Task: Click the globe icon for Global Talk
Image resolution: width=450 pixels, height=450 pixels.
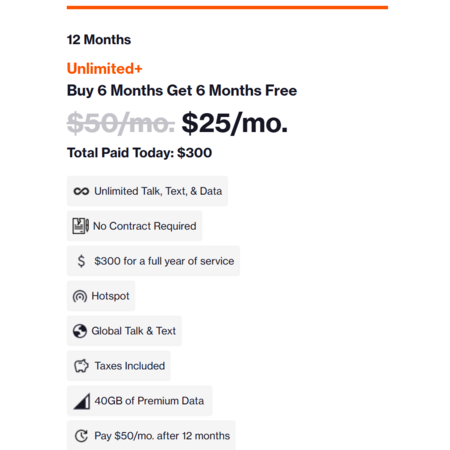Action: [x=80, y=331]
